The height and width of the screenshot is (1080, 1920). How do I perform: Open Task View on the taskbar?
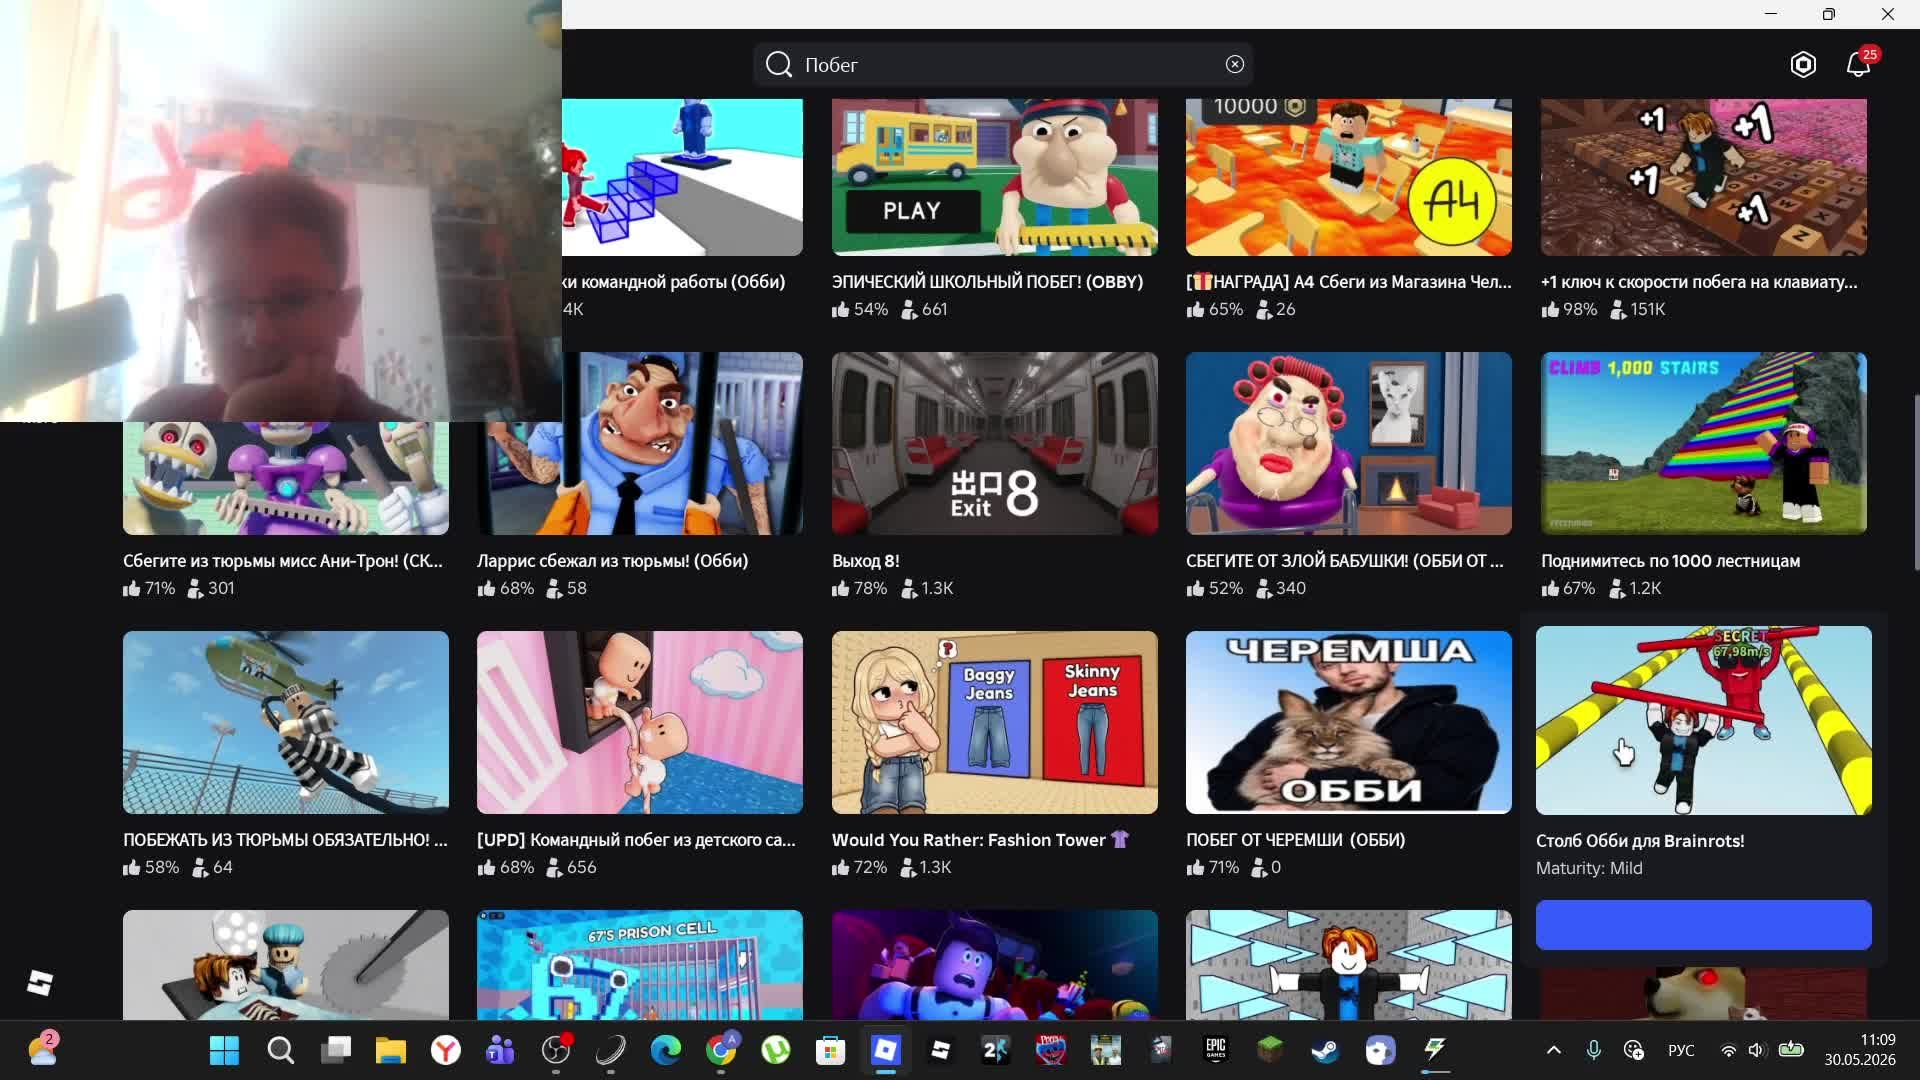tap(336, 1050)
